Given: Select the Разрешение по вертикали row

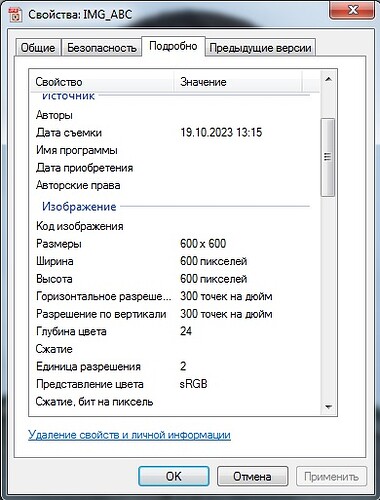Looking at the screenshot, I should coord(175,314).
